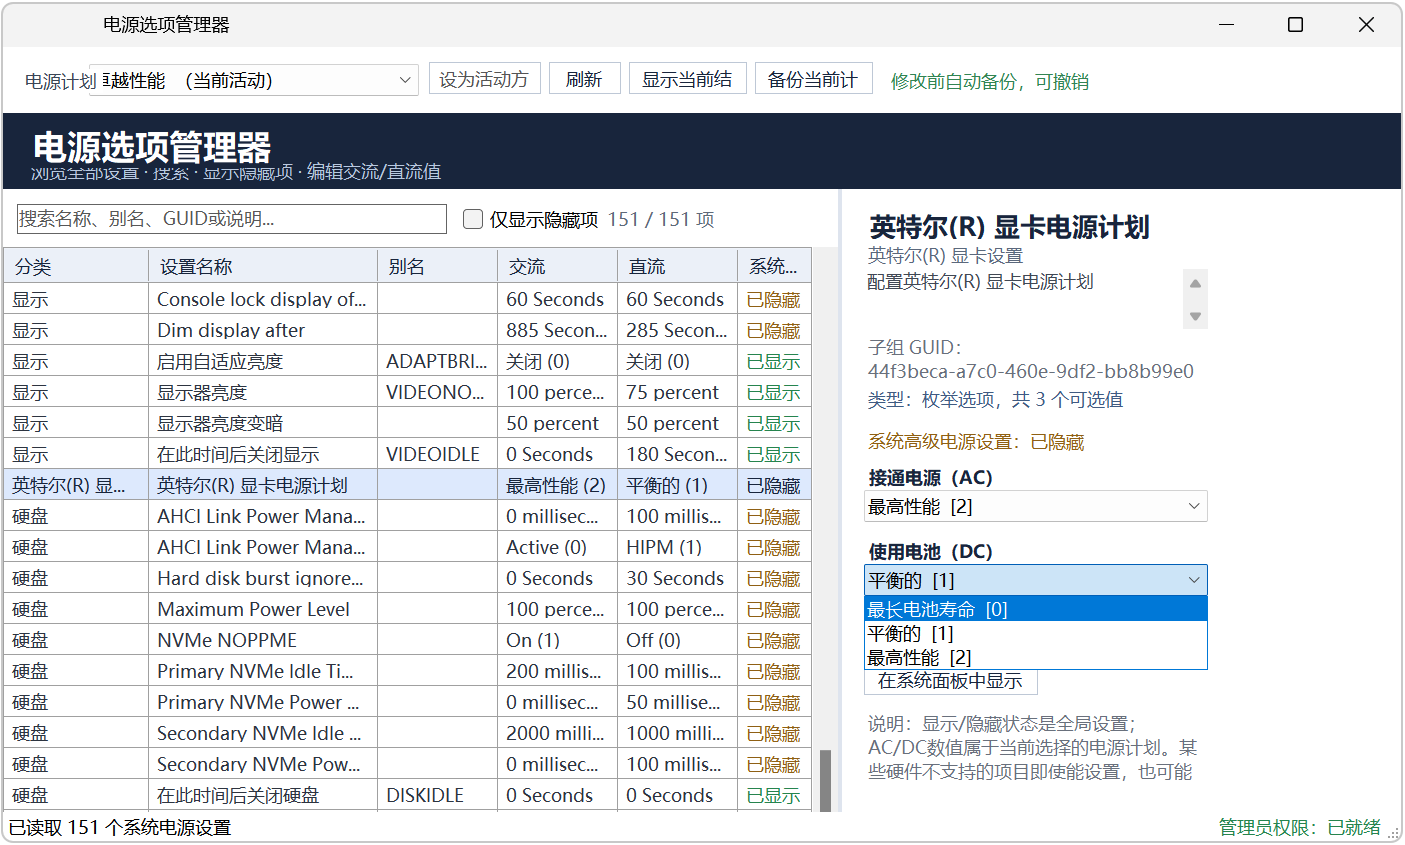Click the 备份当前计 button

coord(814,79)
